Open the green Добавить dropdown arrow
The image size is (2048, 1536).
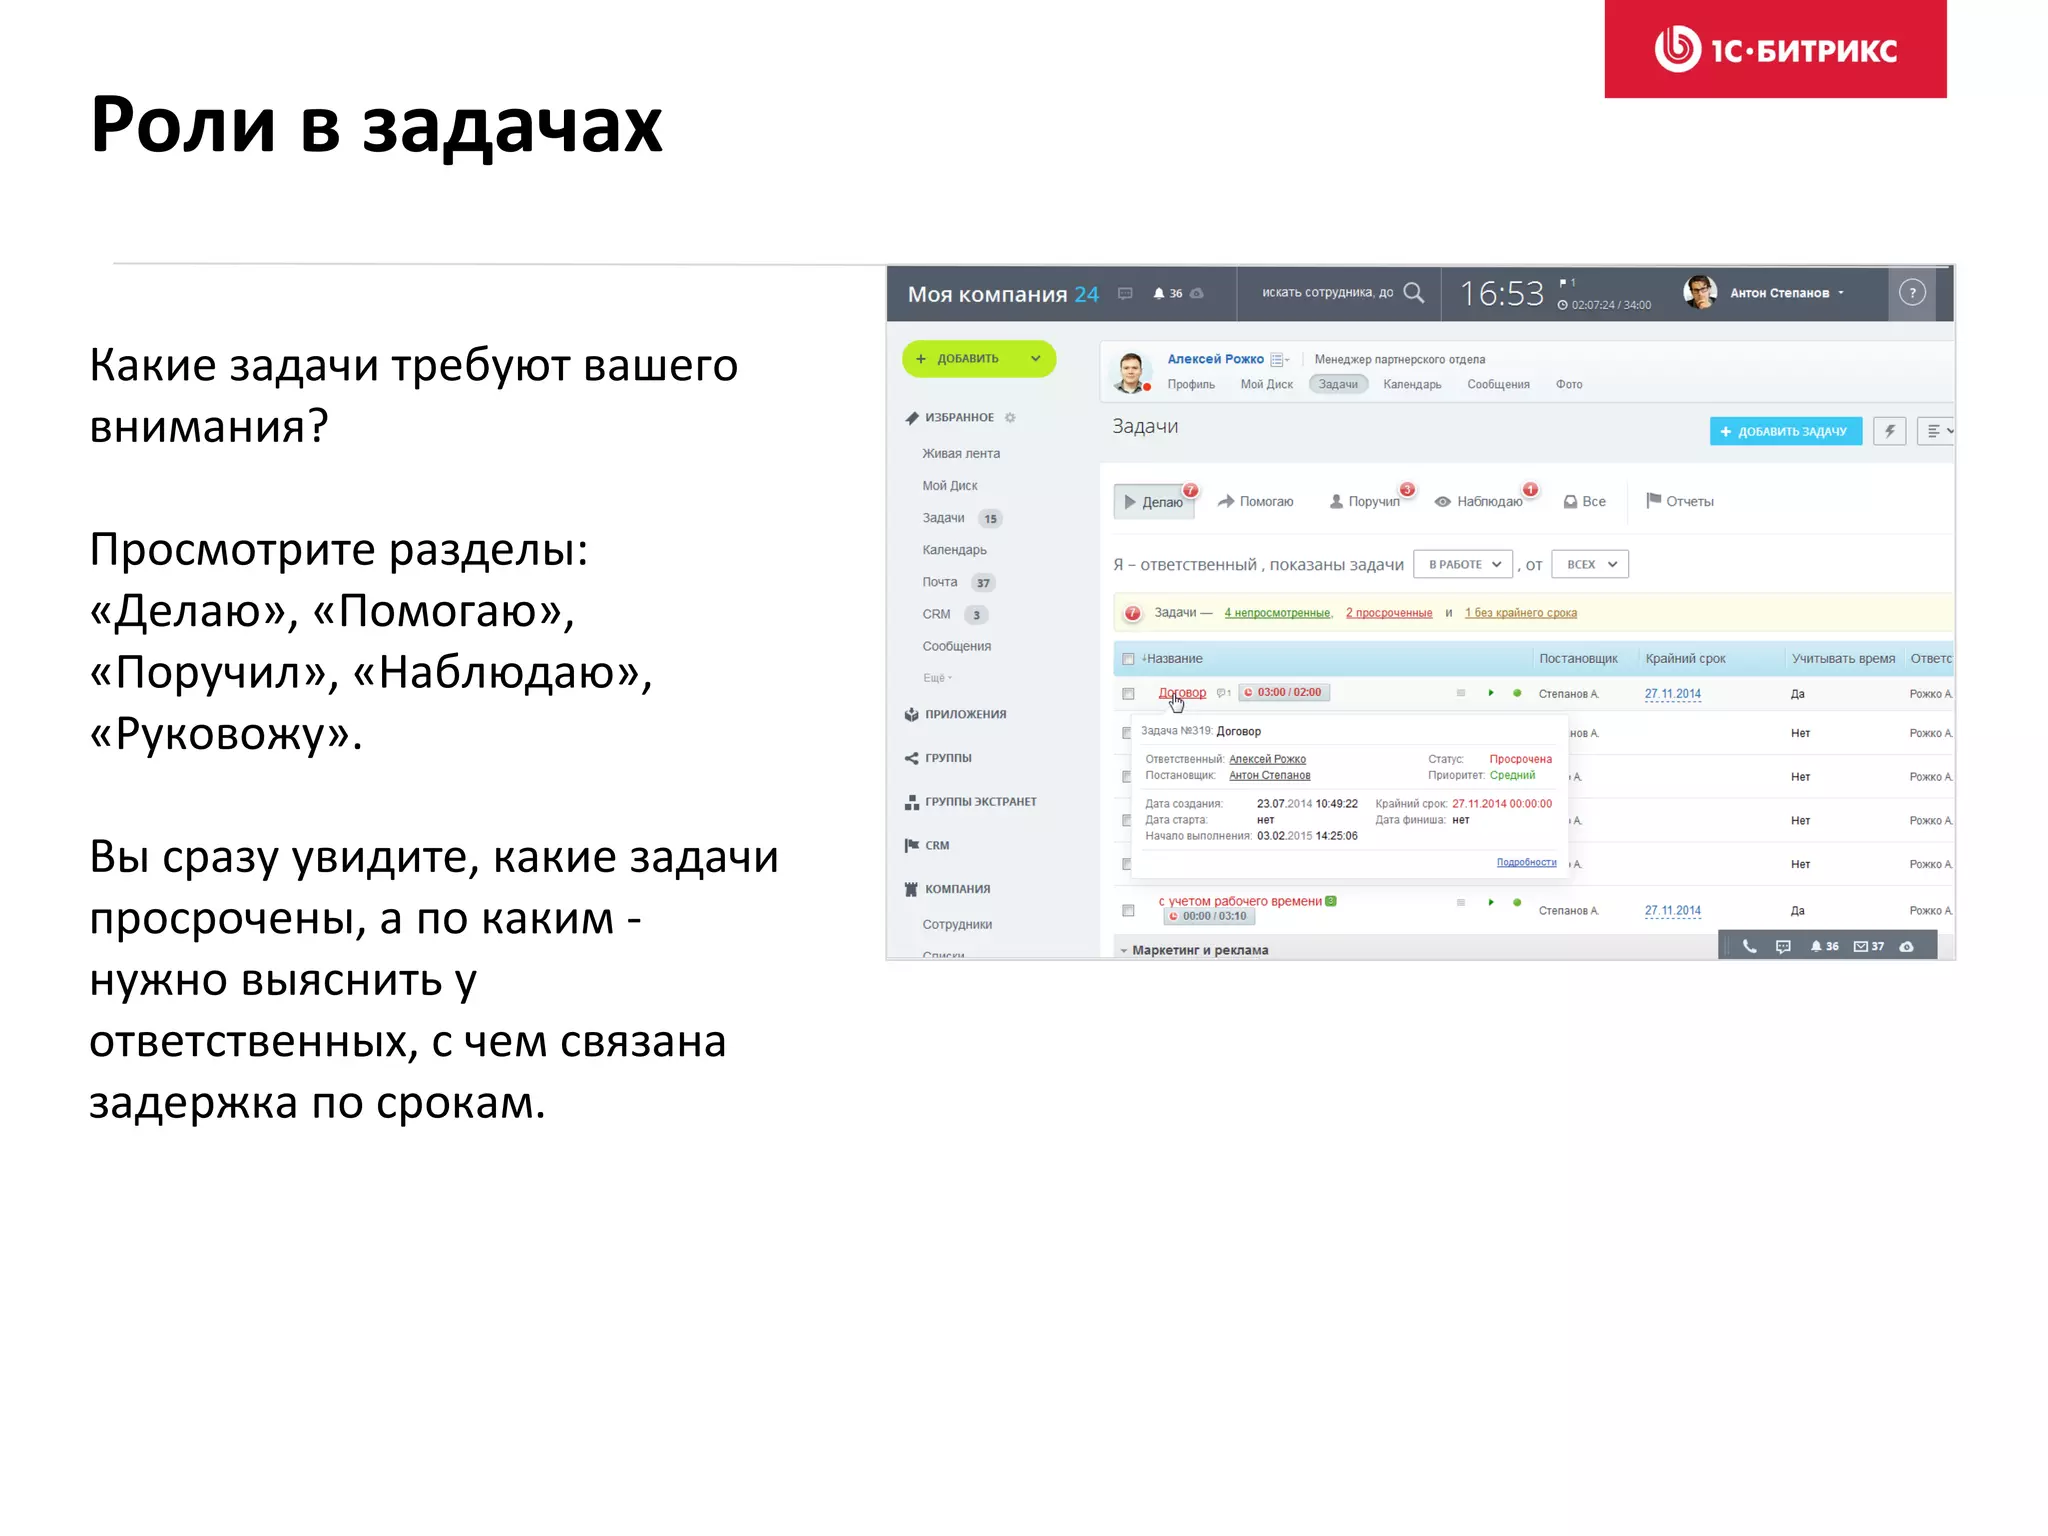click(x=1036, y=359)
